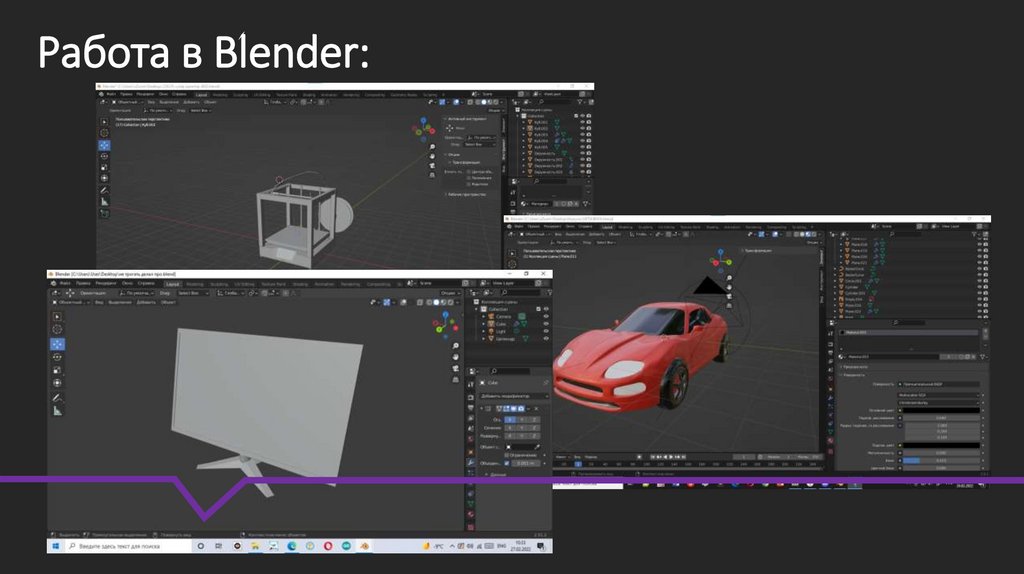This screenshot has width=1024, height=574.
Task: Open the Modifiers wrench tab in the monitor window
Action: (470, 464)
